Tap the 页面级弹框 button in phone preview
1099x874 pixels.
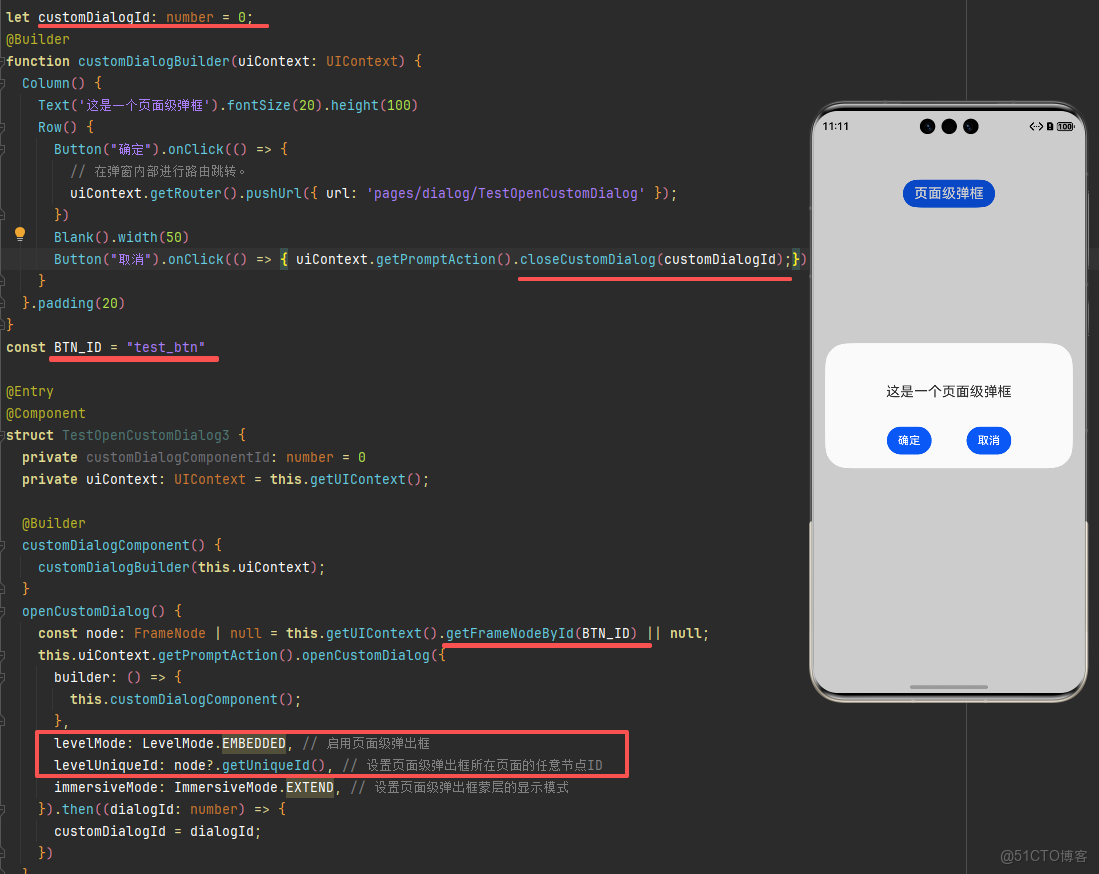coord(948,193)
